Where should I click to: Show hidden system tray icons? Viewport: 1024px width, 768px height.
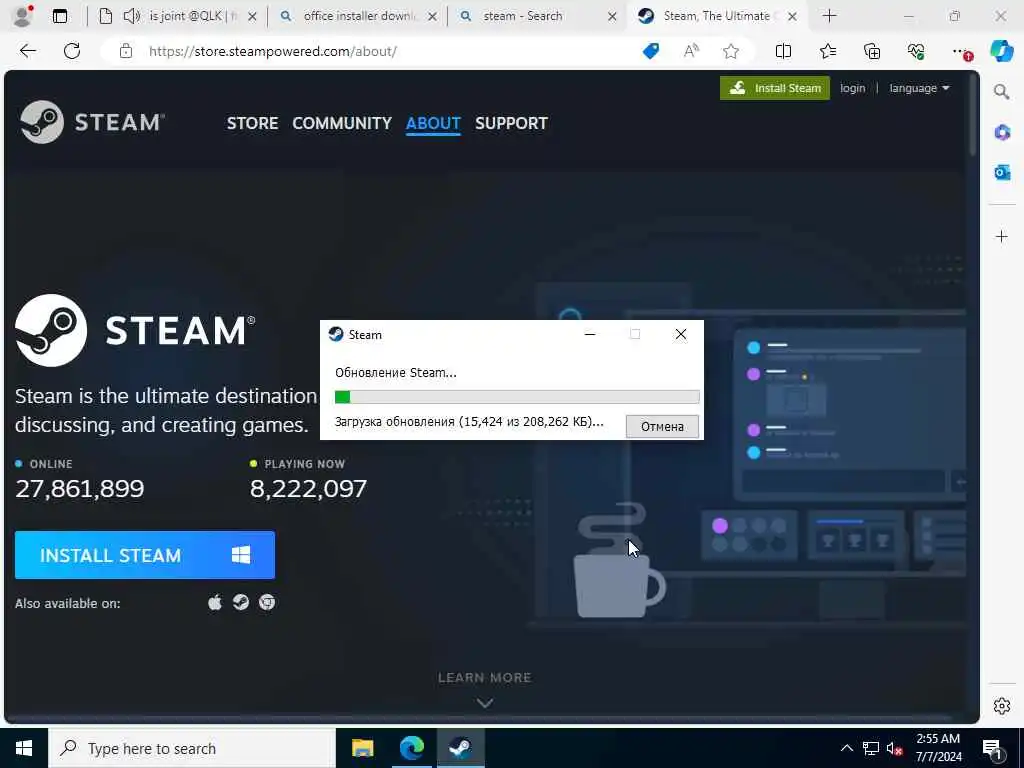pyautogui.click(x=846, y=748)
